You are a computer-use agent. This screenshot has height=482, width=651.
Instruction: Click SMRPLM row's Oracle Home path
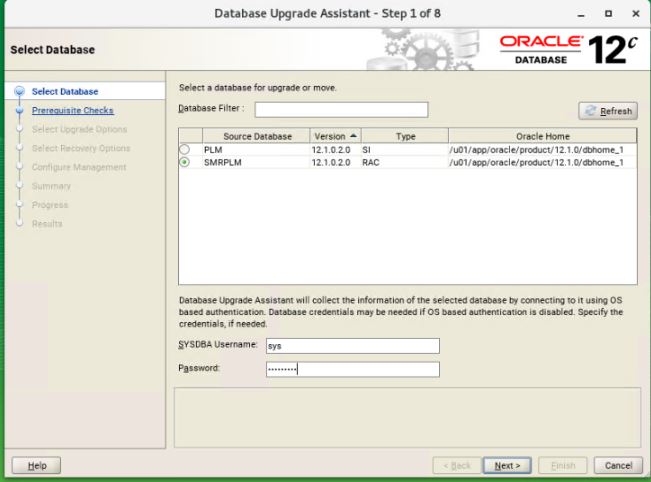click(542, 162)
